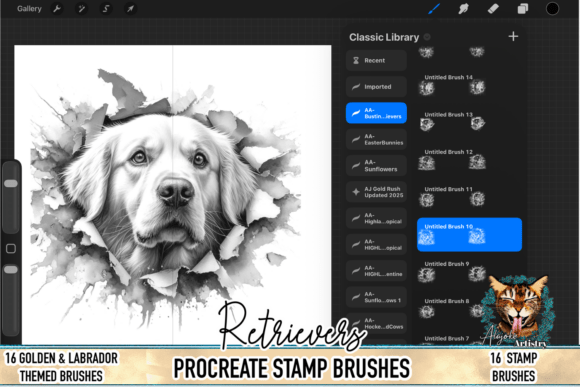Select the AA-Sunflo...ows 1 brush set

[x=376, y=297]
